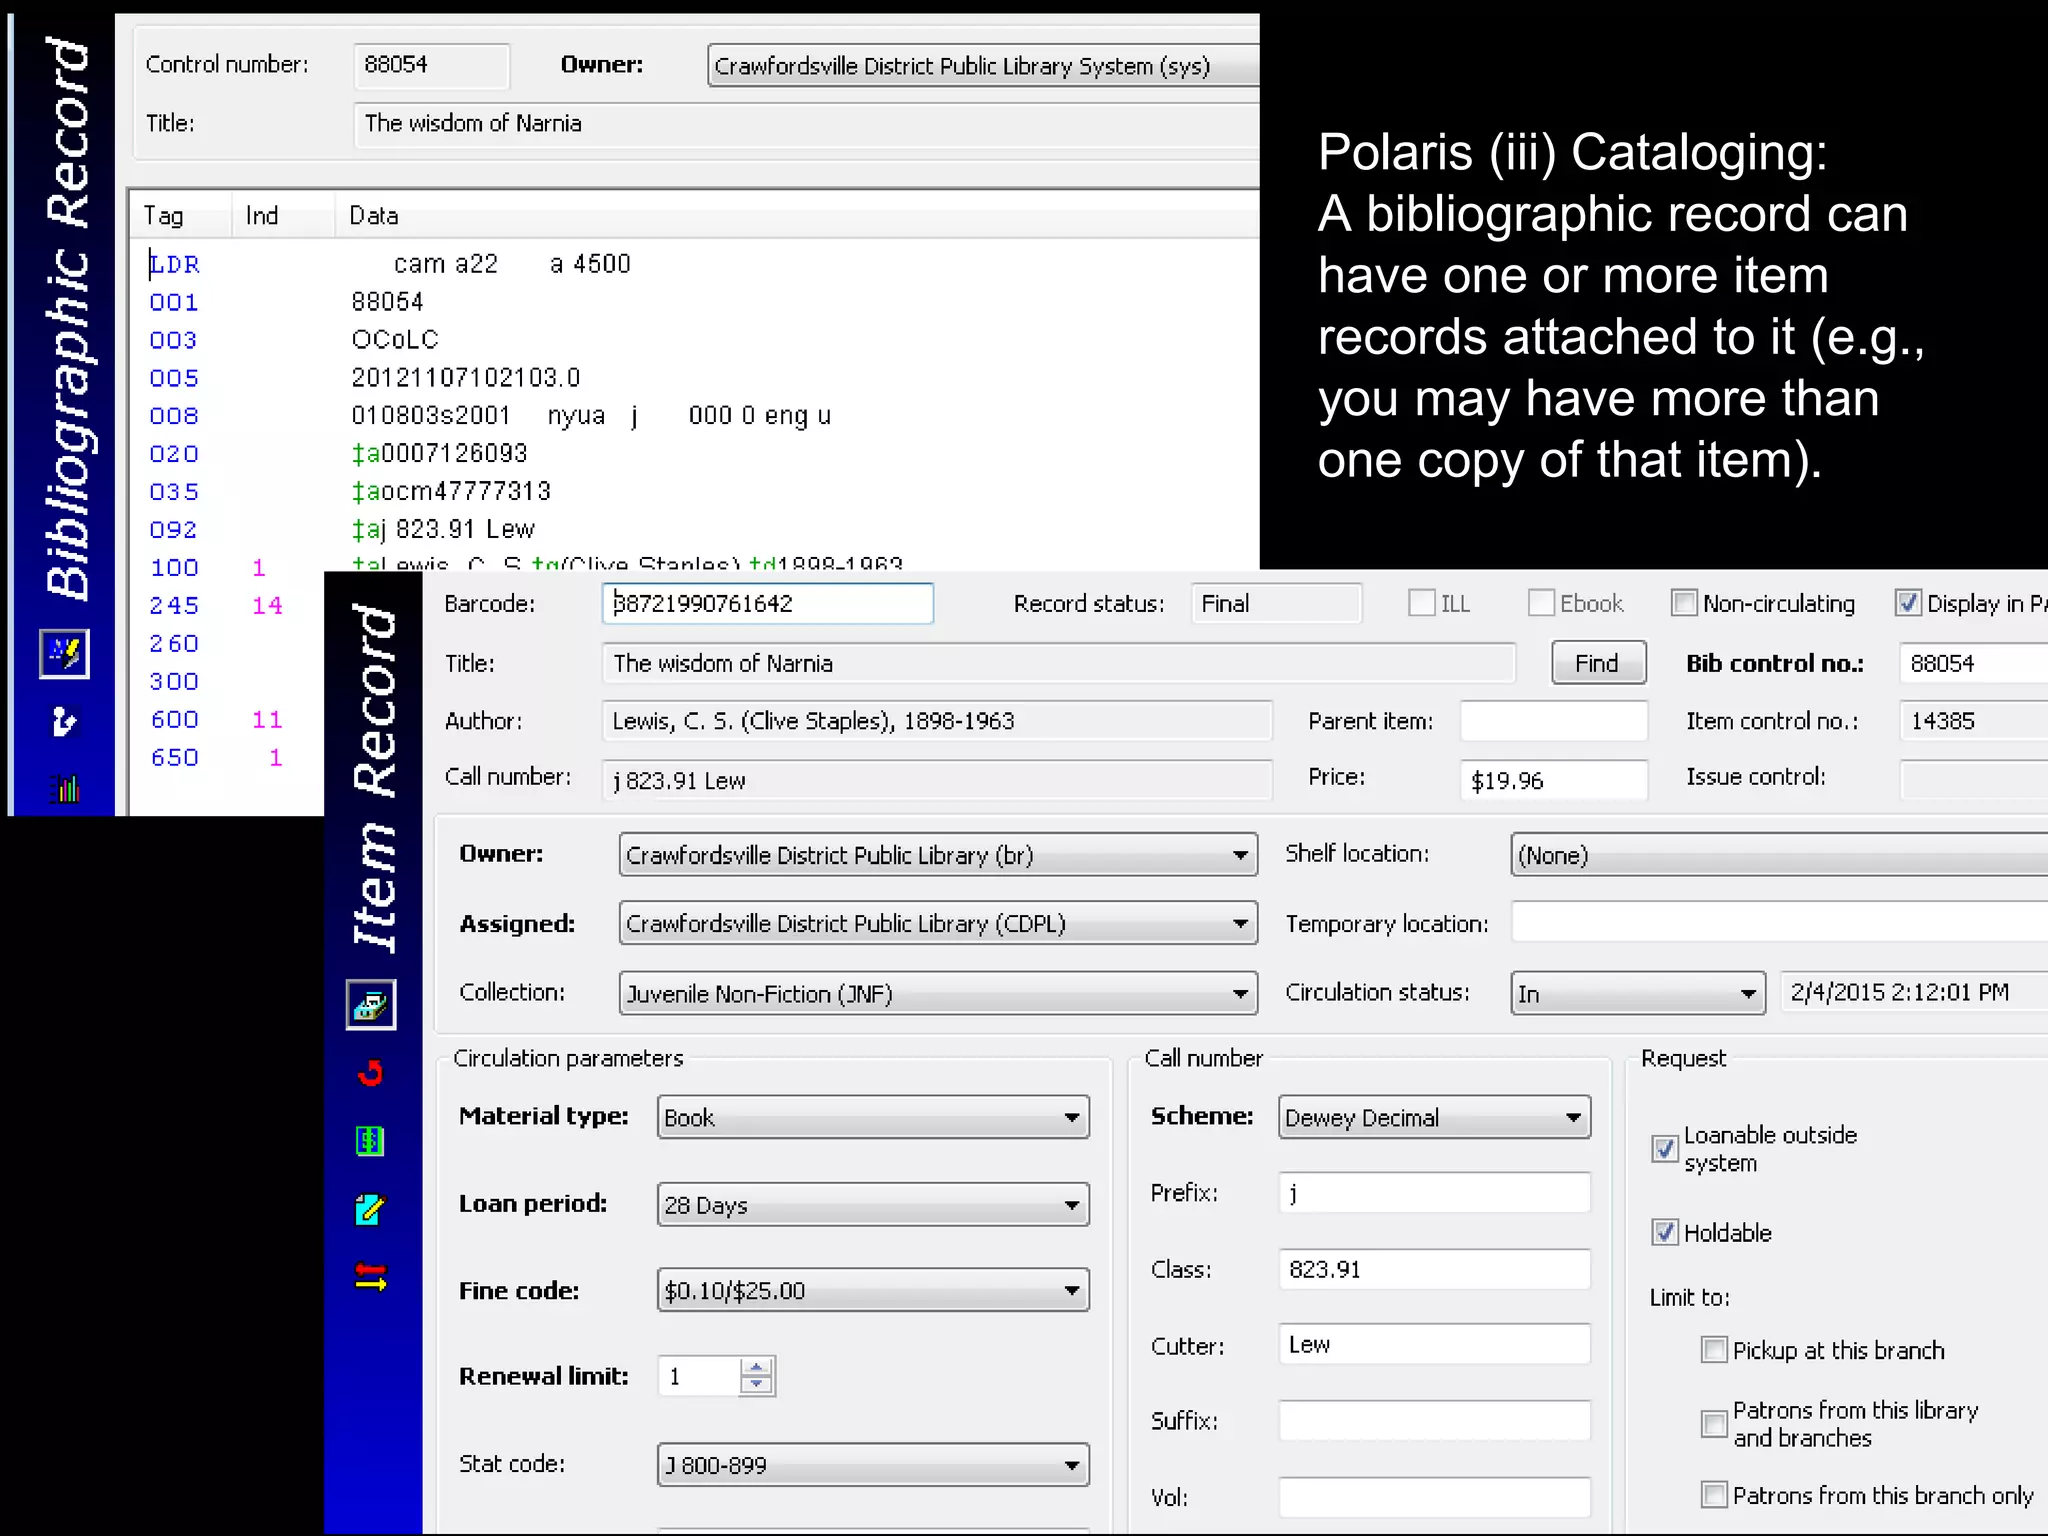Screen dimensions: 2048x1536
Task: Open the call number Scheme dropdown
Action: point(1435,1117)
